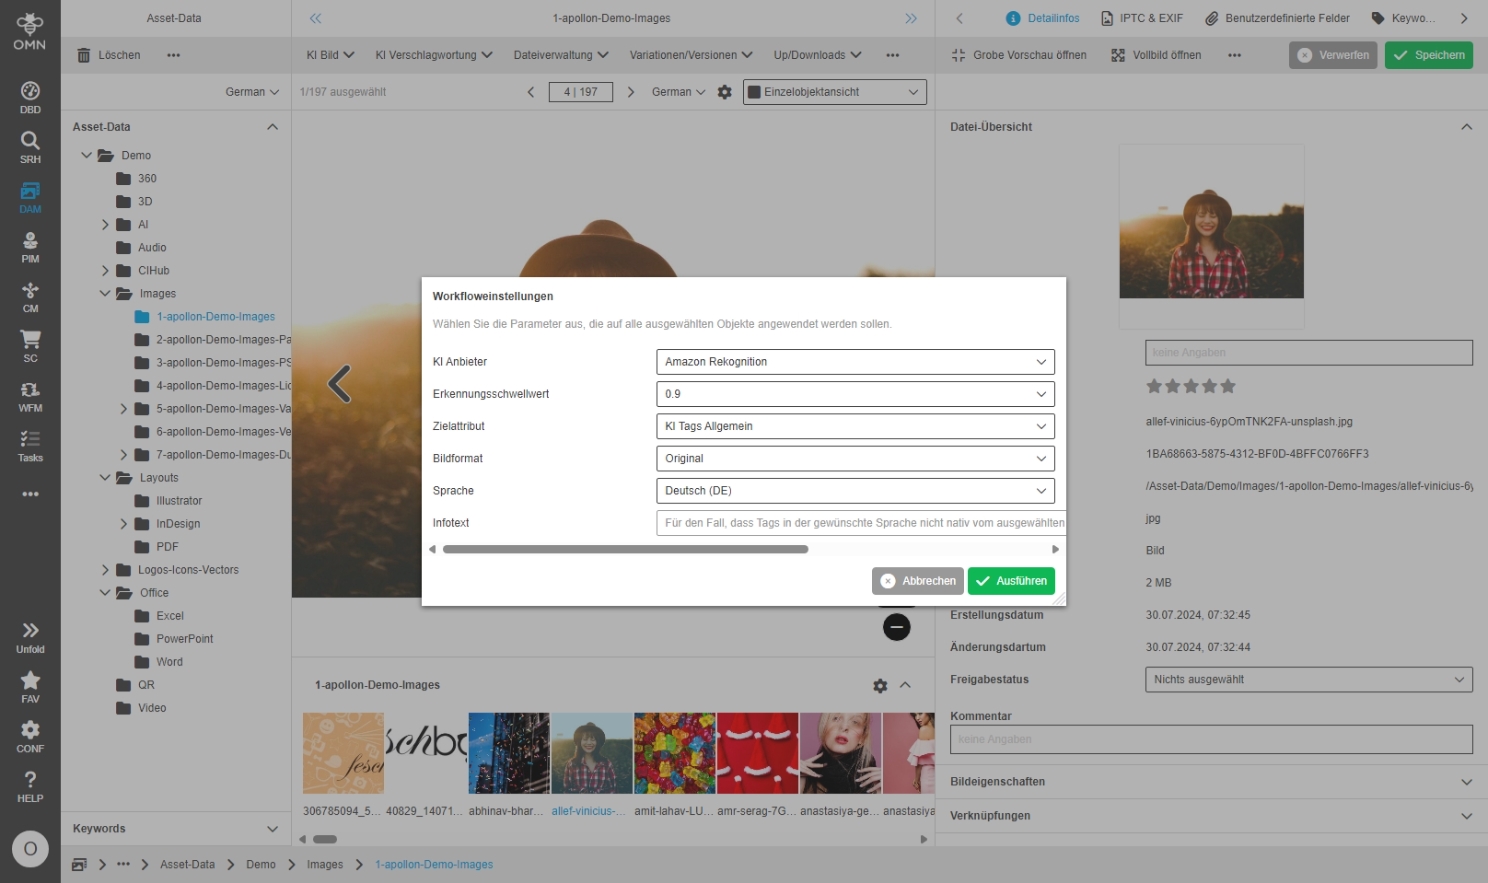
Task: Open the DAM module in sidebar
Action: (30, 196)
